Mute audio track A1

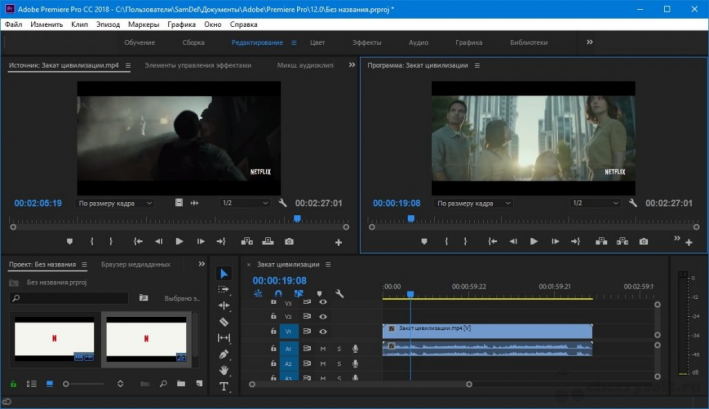(323, 348)
